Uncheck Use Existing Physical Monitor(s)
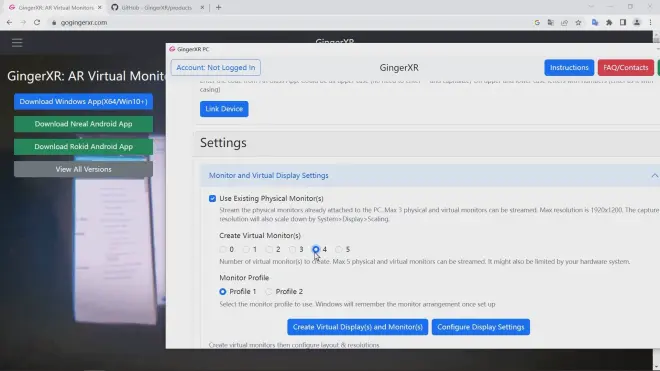This screenshot has height=371, width=660. [x=212, y=198]
